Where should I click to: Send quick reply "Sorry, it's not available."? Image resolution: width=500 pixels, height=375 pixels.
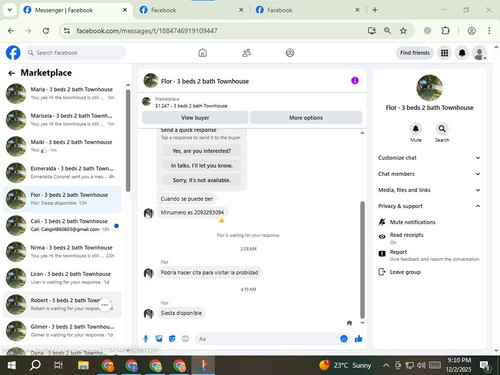(202, 180)
